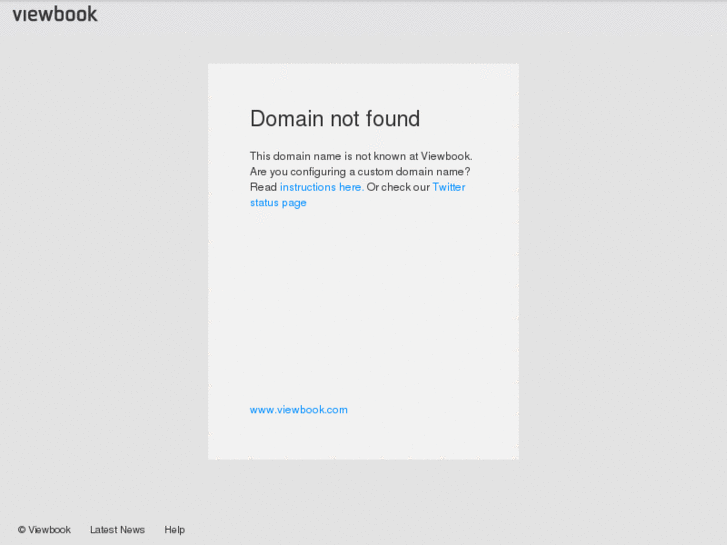Click the text 'This domain name is not known at Viewbook.'

point(361,156)
